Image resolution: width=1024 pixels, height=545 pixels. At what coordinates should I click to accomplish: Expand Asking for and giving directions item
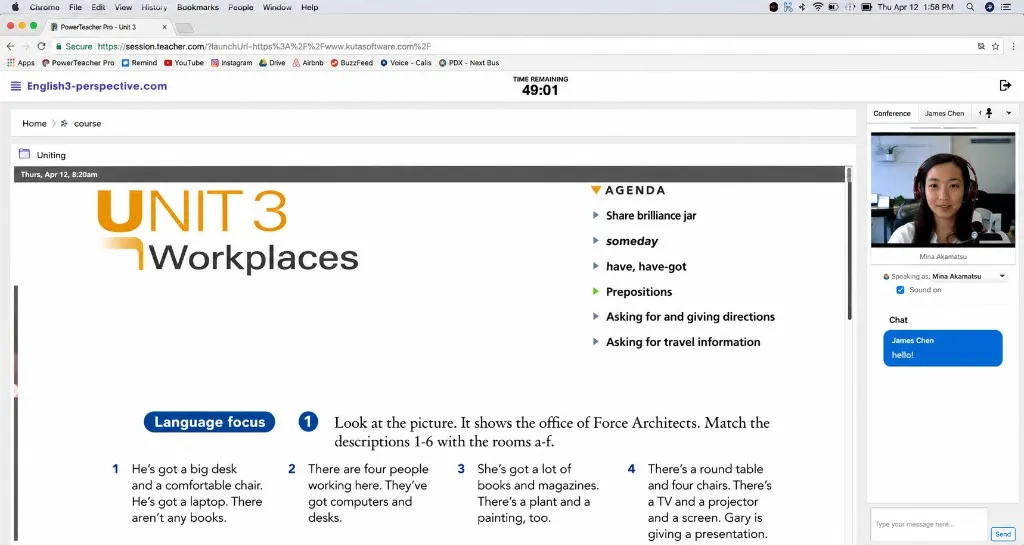[x=595, y=316]
